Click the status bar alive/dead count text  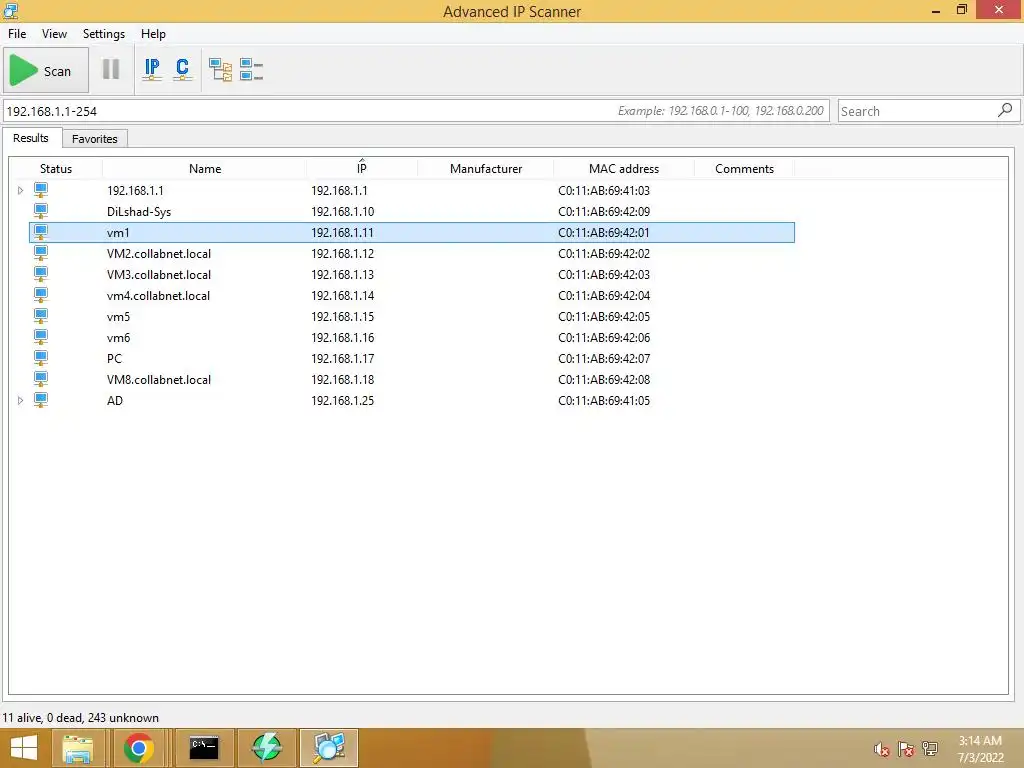pos(80,718)
